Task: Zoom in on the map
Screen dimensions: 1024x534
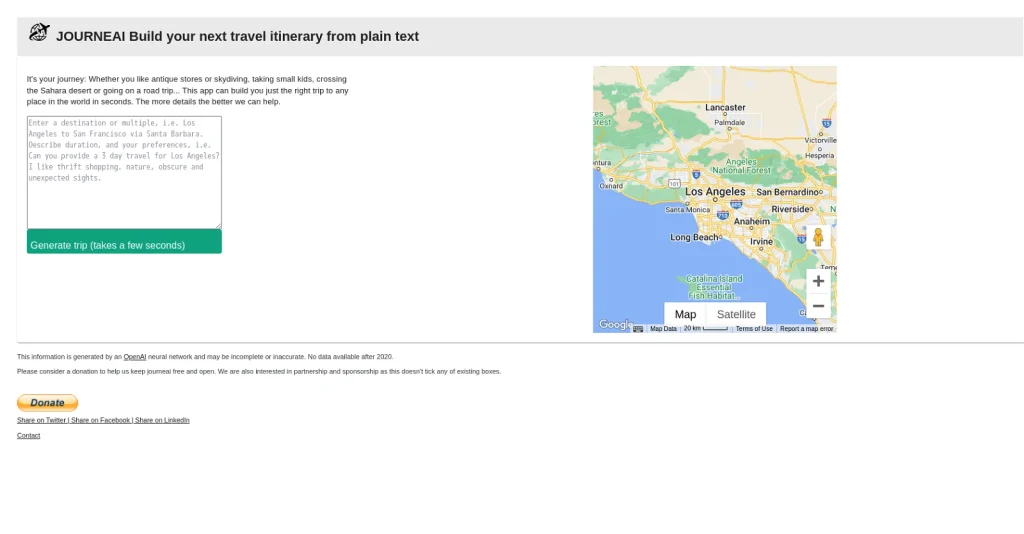Action: 818,281
